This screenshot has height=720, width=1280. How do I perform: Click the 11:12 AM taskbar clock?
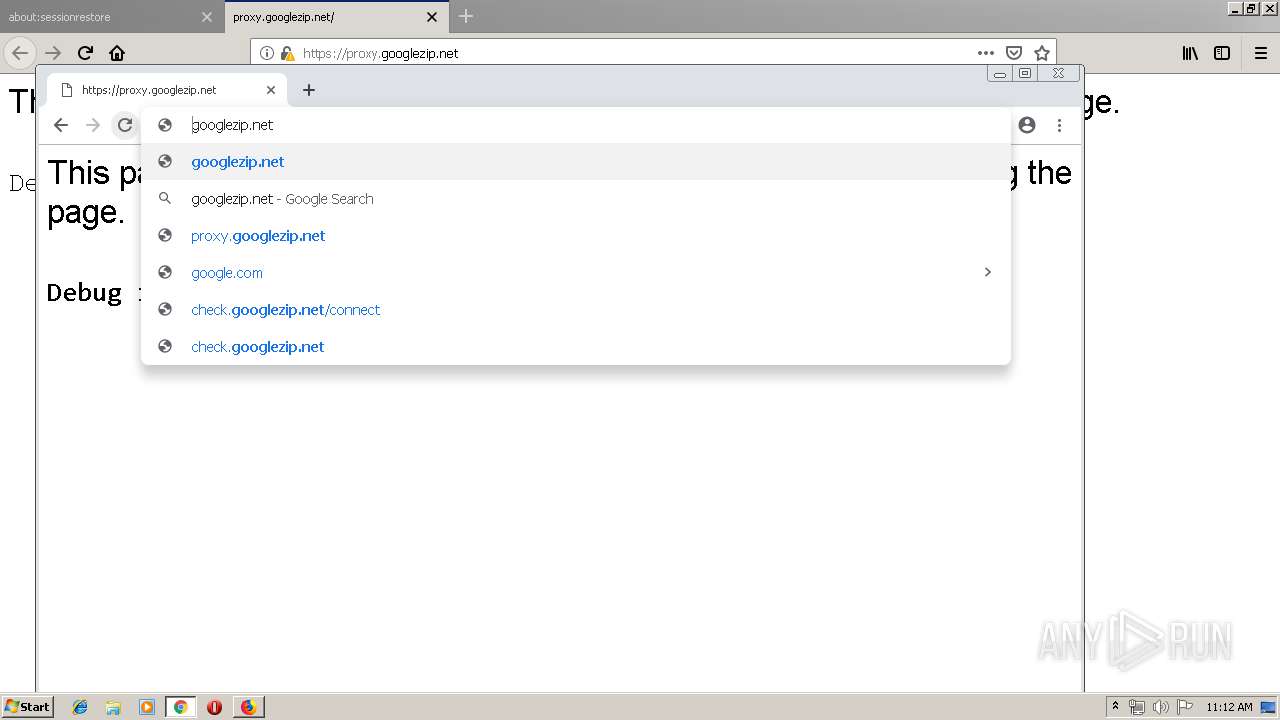click(x=1229, y=707)
